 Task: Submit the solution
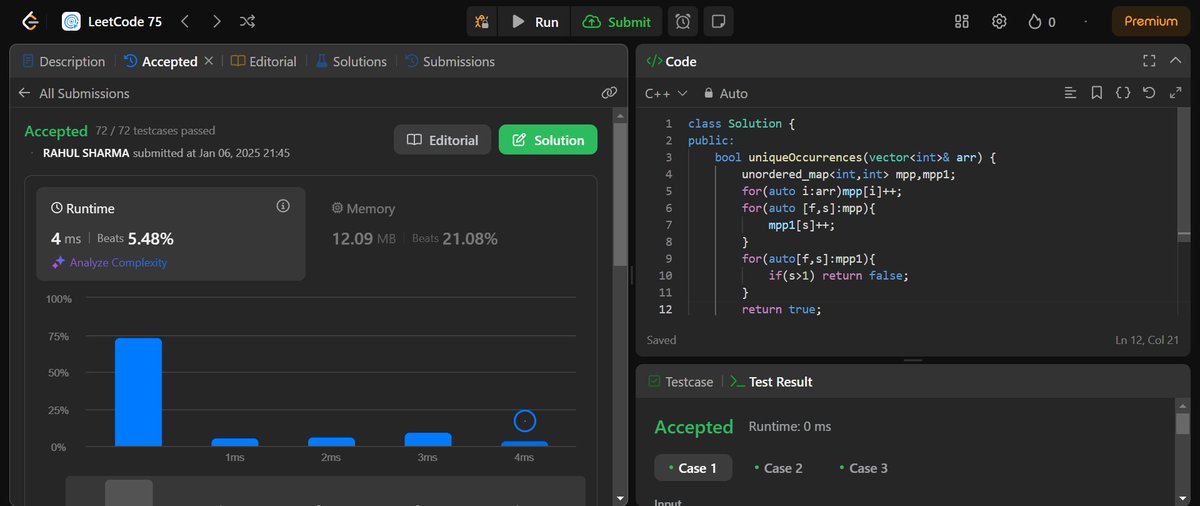coord(617,21)
